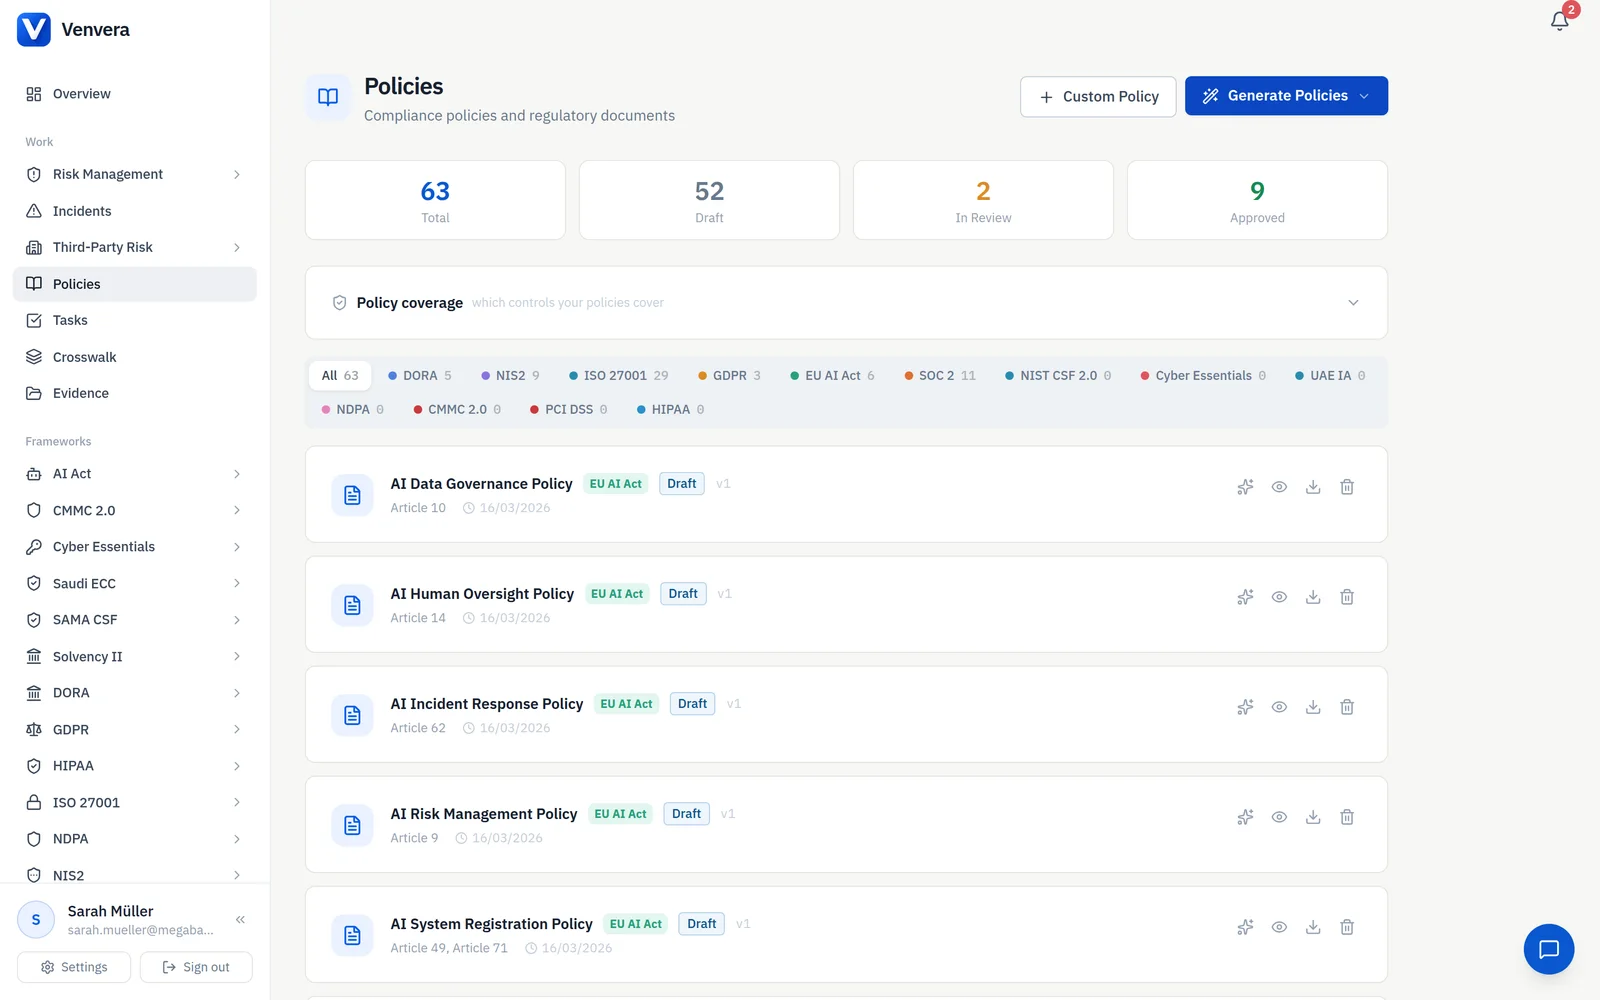Filter policies by SOC 2
Viewport: 1600px width, 1000px height.
[x=940, y=375]
